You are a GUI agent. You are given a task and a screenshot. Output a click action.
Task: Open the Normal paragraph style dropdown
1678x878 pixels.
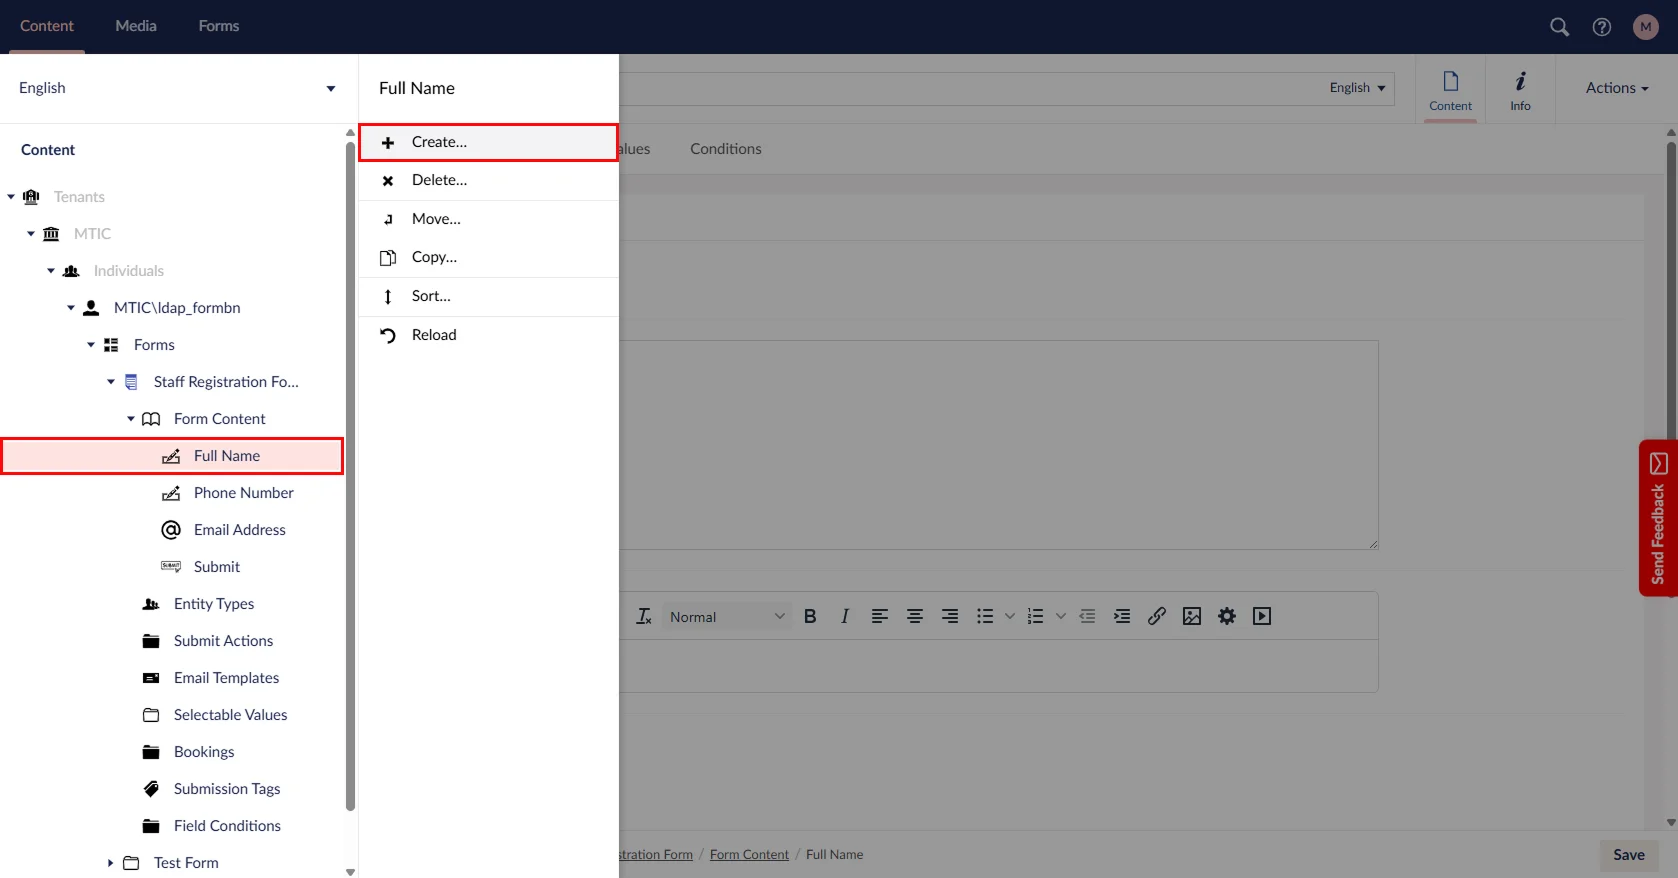pyautogui.click(x=726, y=617)
